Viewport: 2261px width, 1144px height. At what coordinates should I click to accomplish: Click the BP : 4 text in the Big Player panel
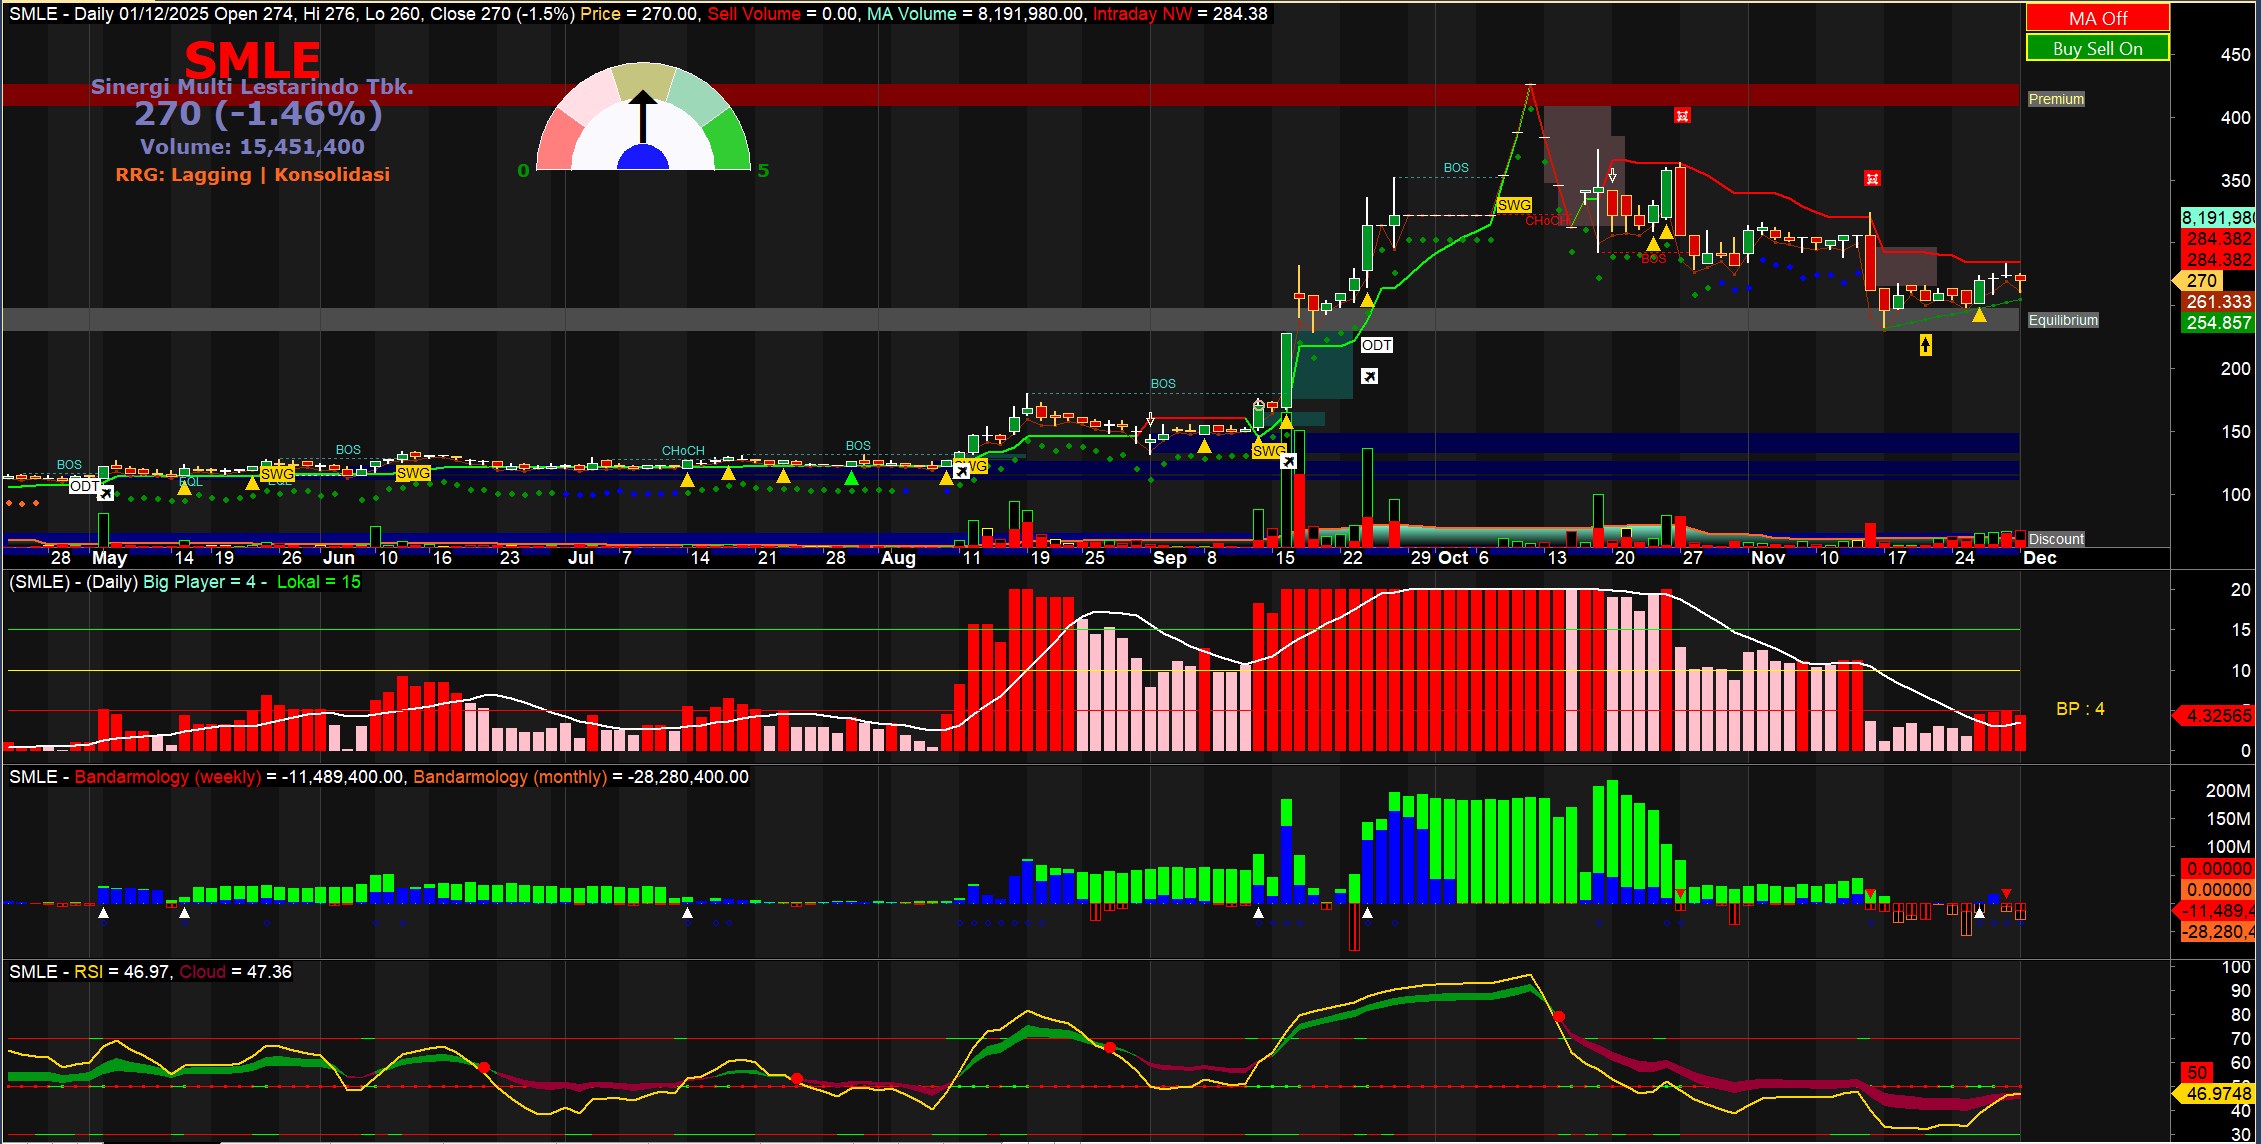[2080, 709]
